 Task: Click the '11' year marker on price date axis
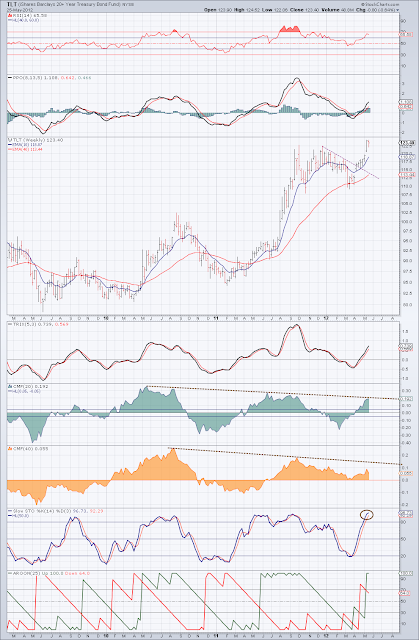[216, 318]
